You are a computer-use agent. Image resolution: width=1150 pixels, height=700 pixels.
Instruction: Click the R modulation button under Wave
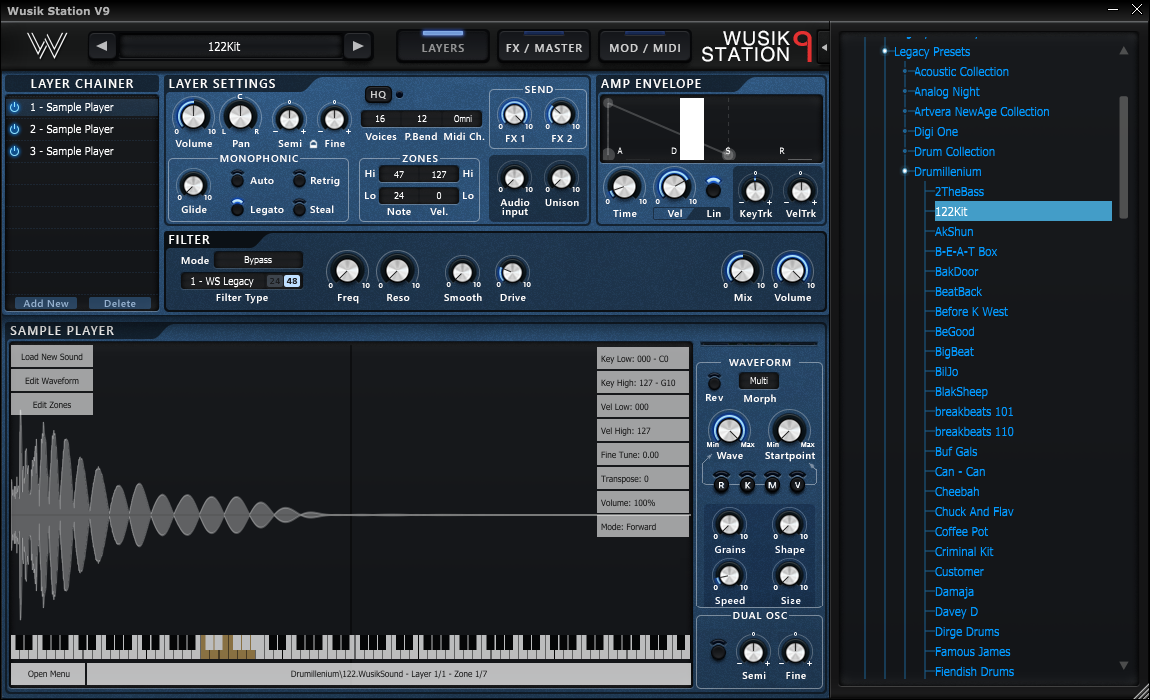point(721,484)
